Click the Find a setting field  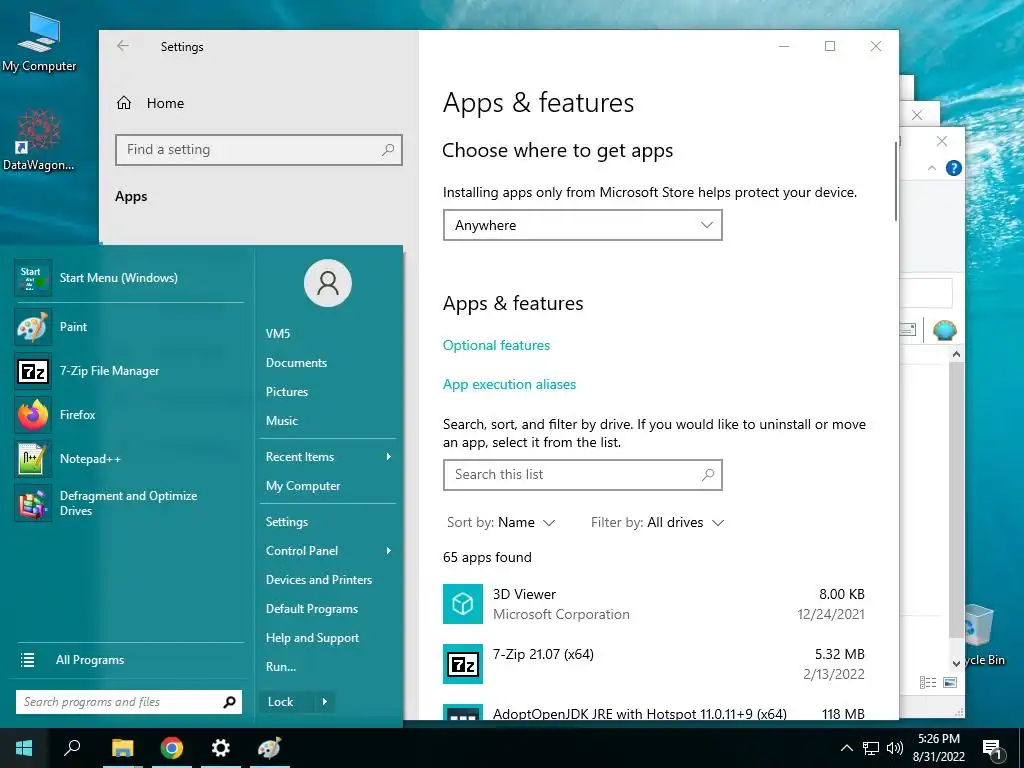[x=259, y=150]
